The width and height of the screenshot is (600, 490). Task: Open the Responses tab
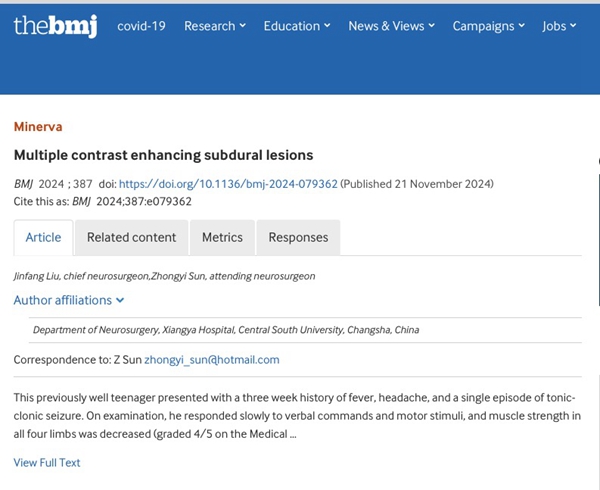point(298,237)
